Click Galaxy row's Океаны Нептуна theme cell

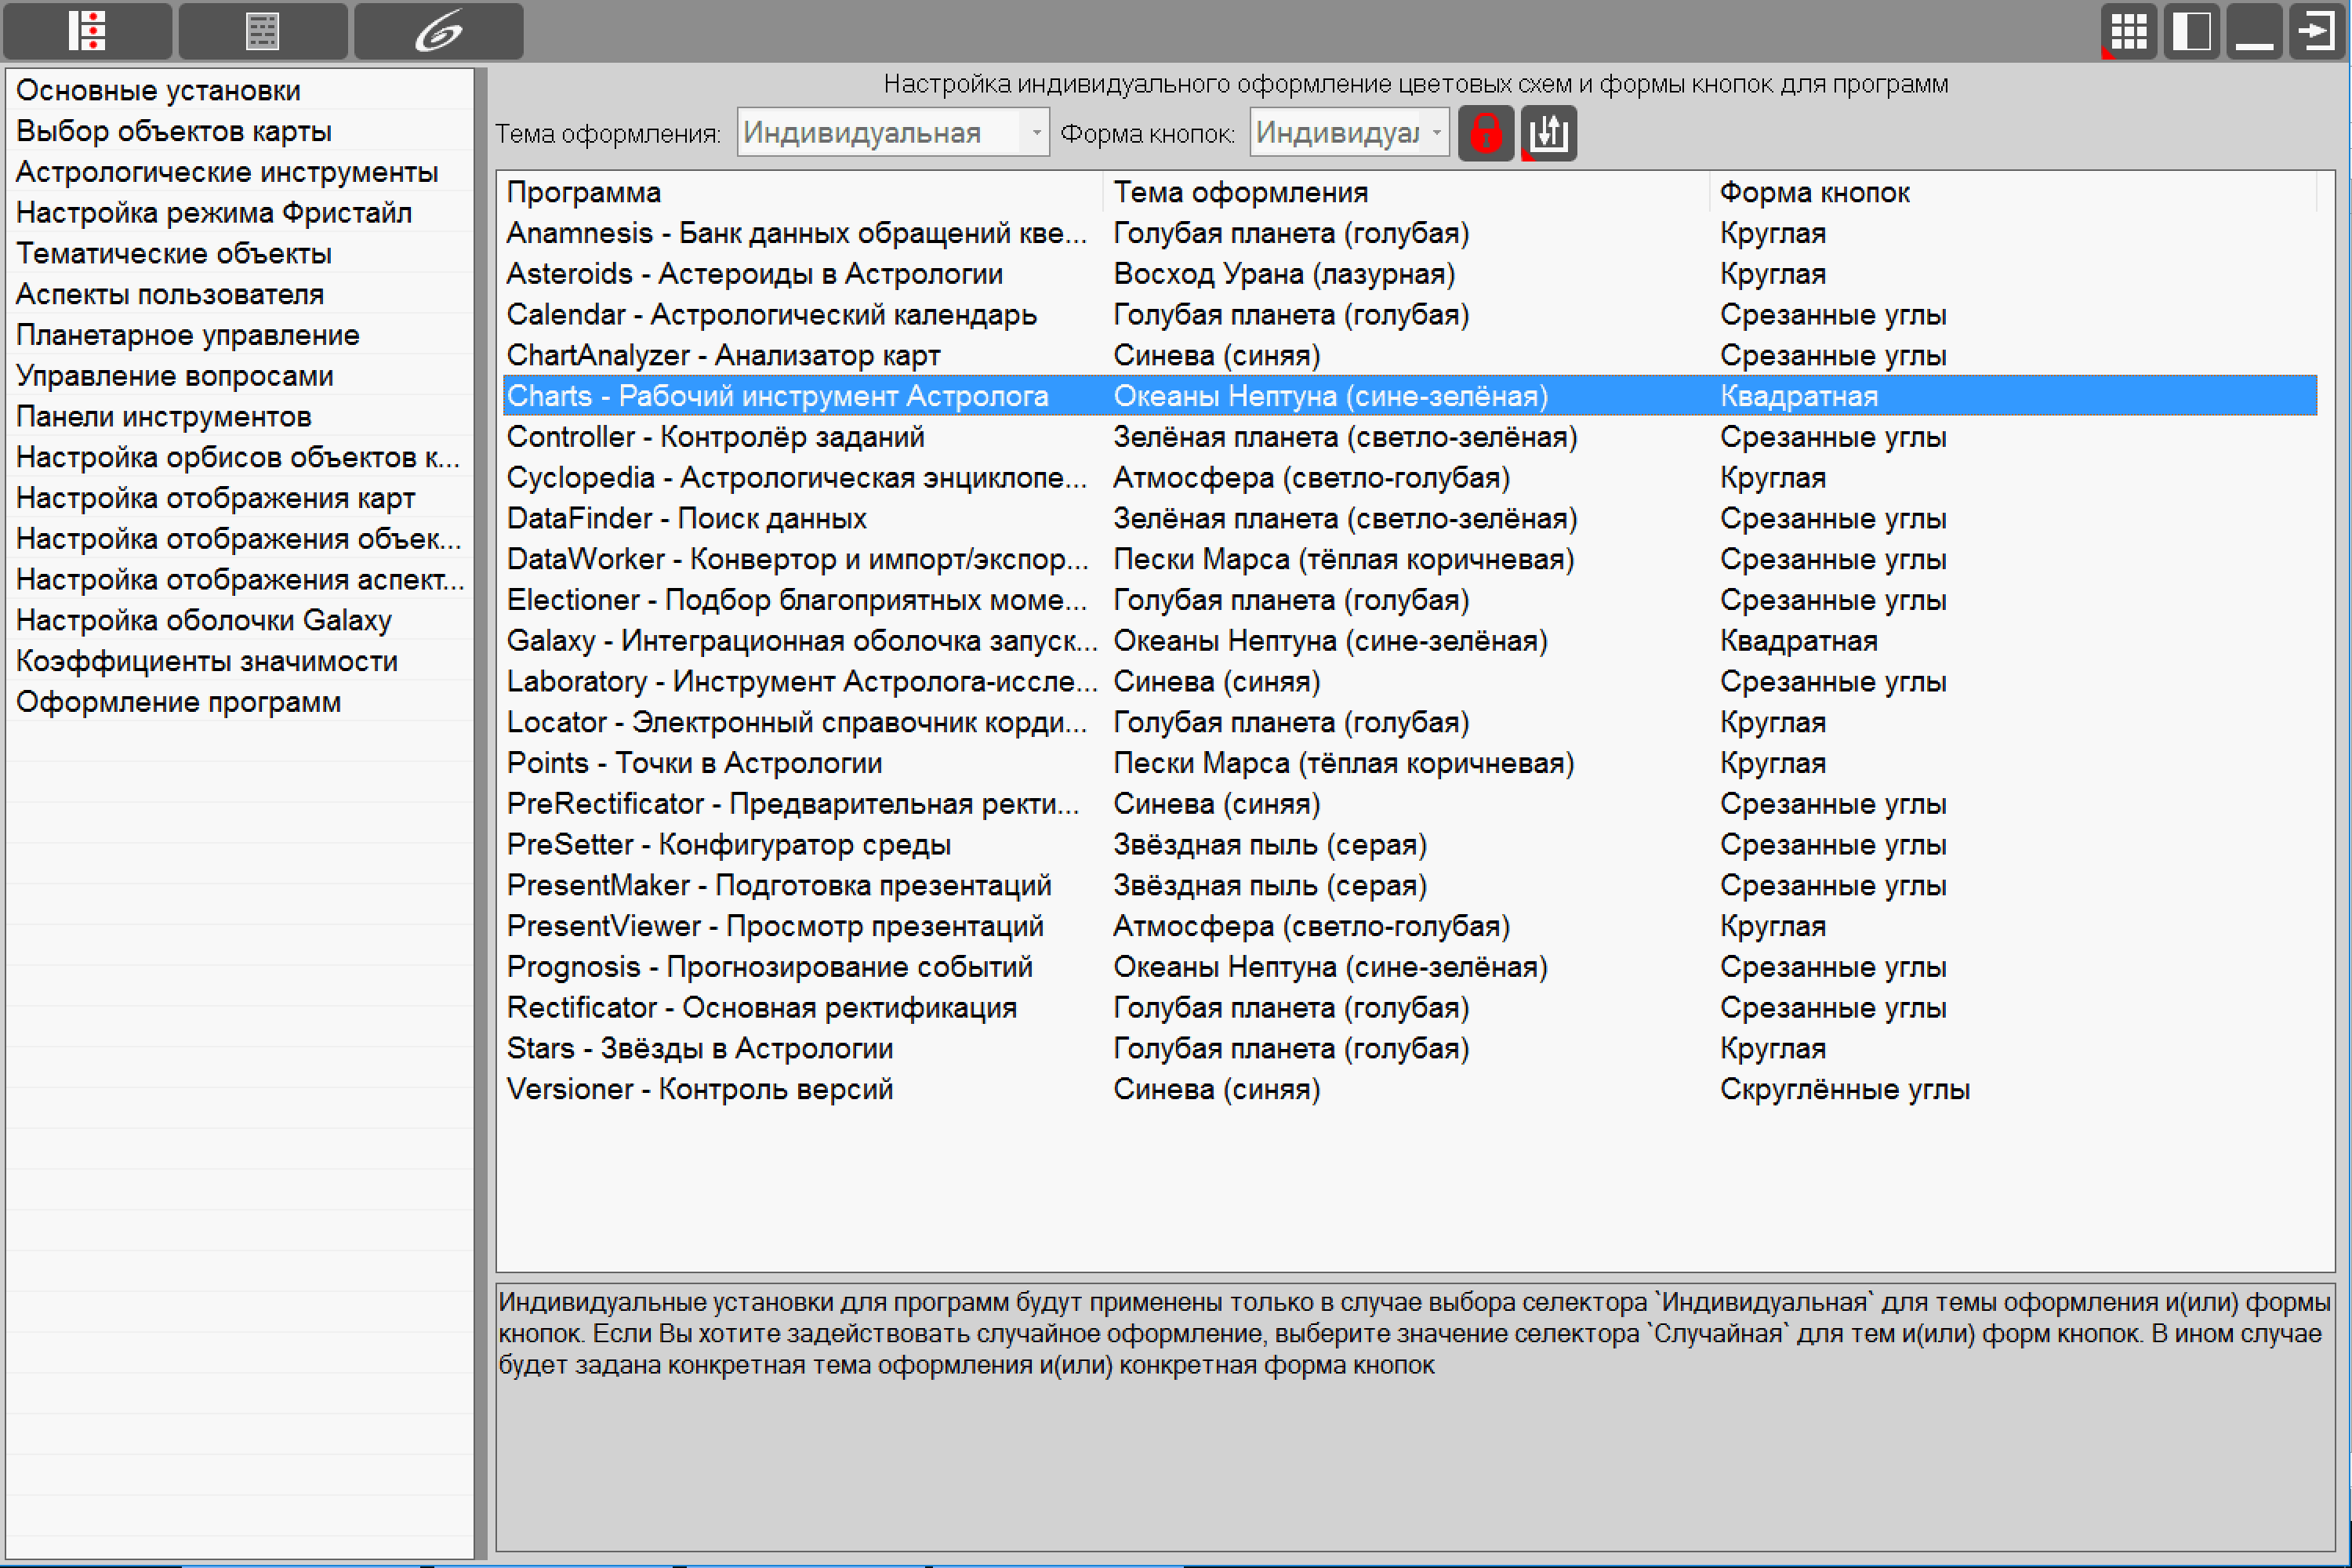pos(1330,641)
